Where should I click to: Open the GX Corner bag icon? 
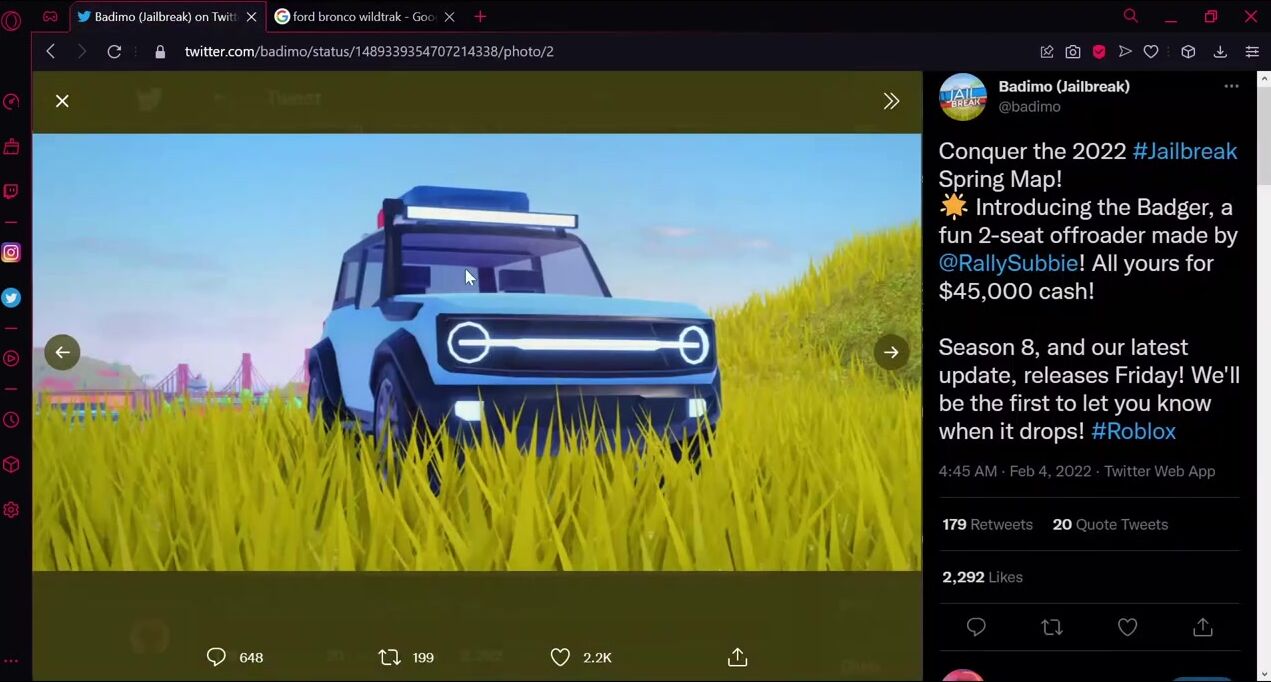[x=11, y=147]
